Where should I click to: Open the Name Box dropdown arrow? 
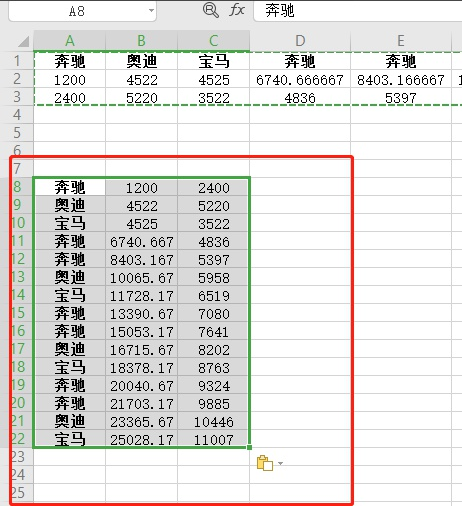pos(151,11)
